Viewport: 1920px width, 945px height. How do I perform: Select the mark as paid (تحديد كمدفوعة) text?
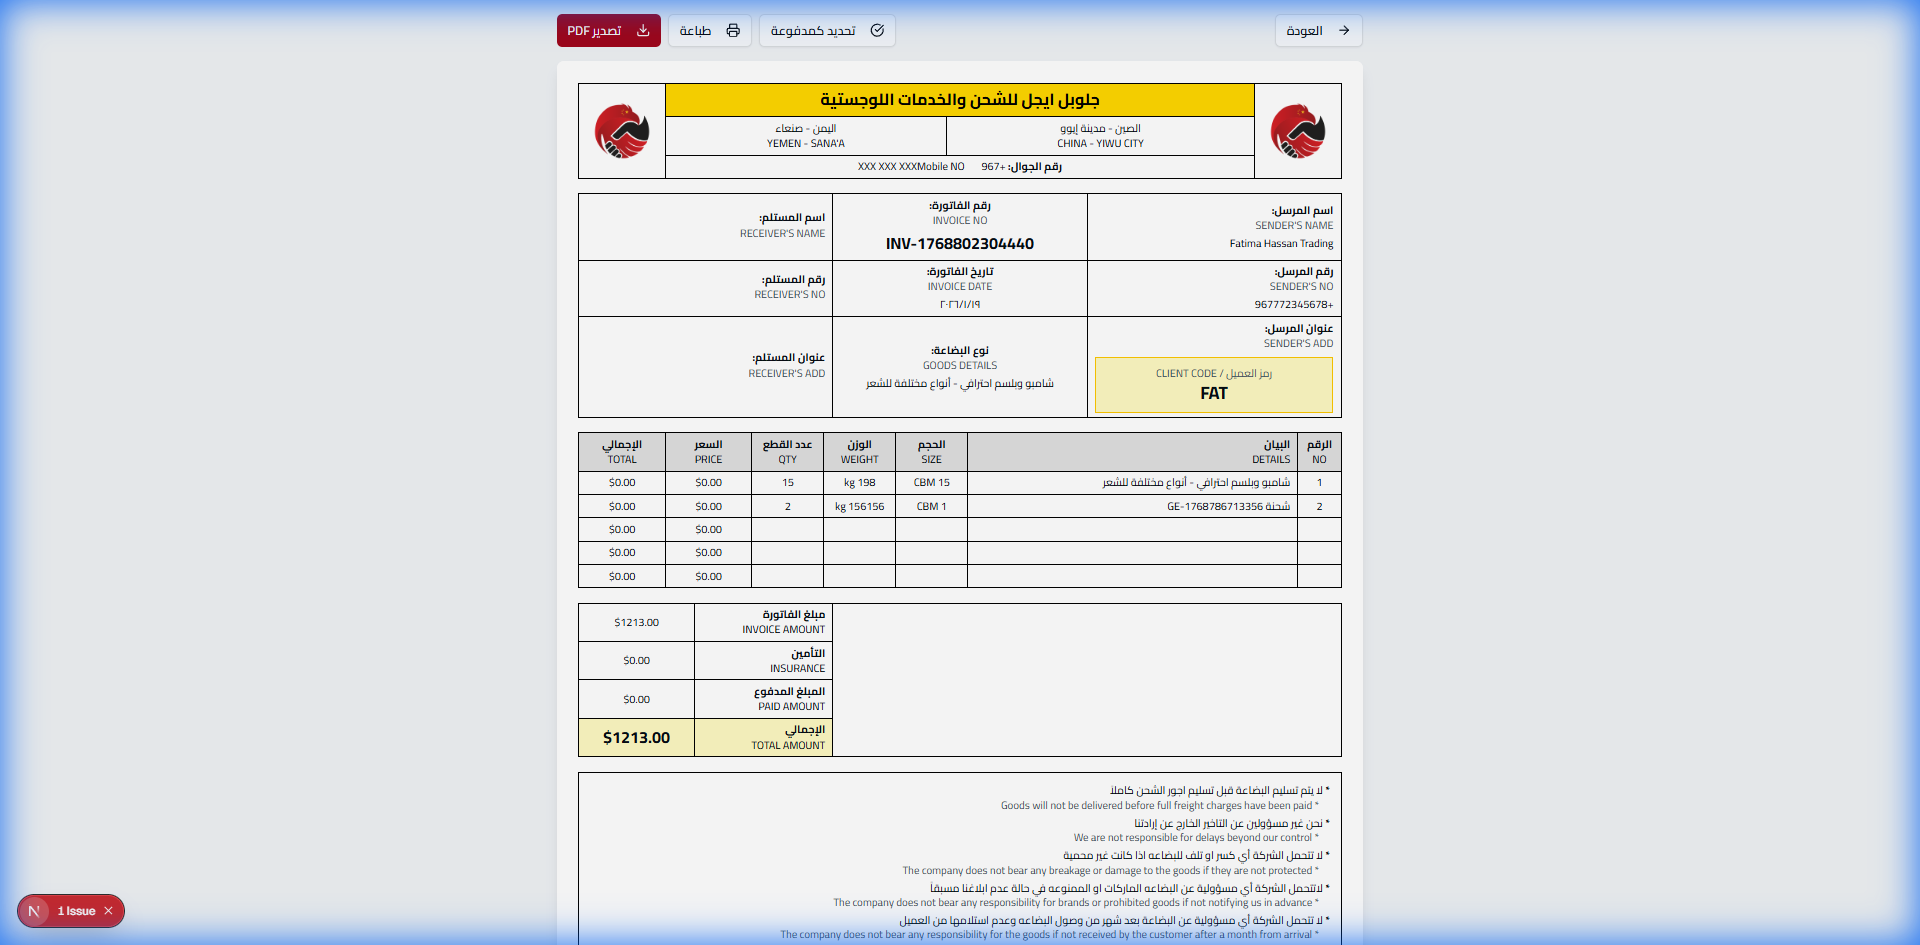tap(812, 31)
